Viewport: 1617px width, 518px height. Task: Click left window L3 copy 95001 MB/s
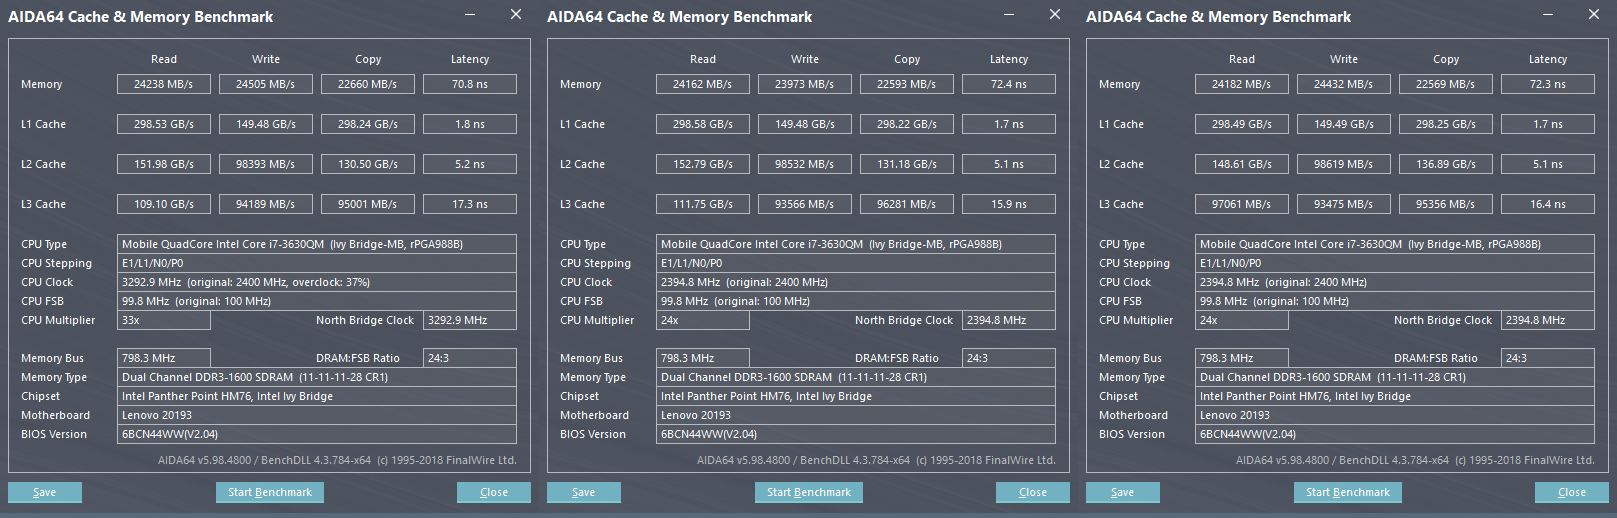pyautogui.click(x=368, y=204)
